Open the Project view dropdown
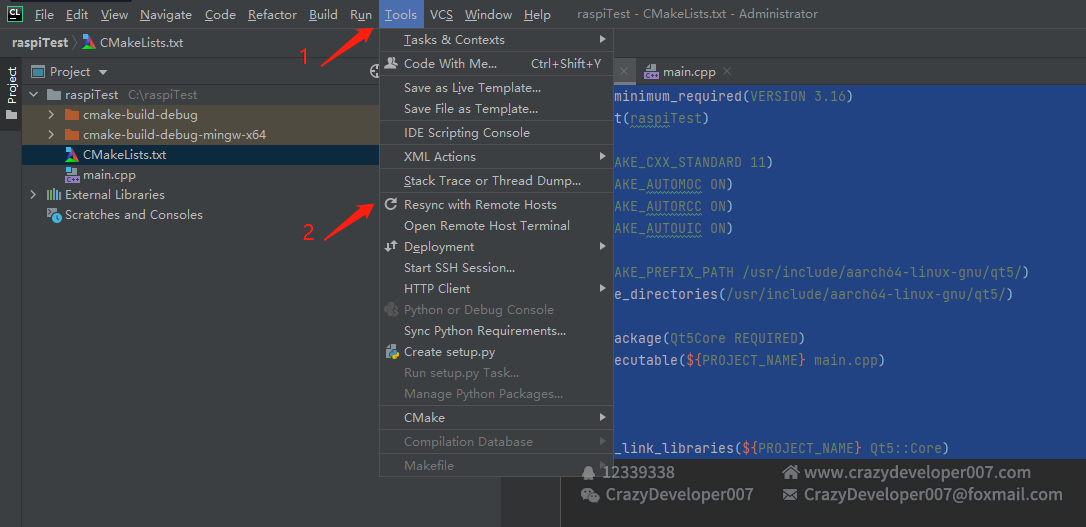This screenshot has height=527, width=1086. point(103,72)
